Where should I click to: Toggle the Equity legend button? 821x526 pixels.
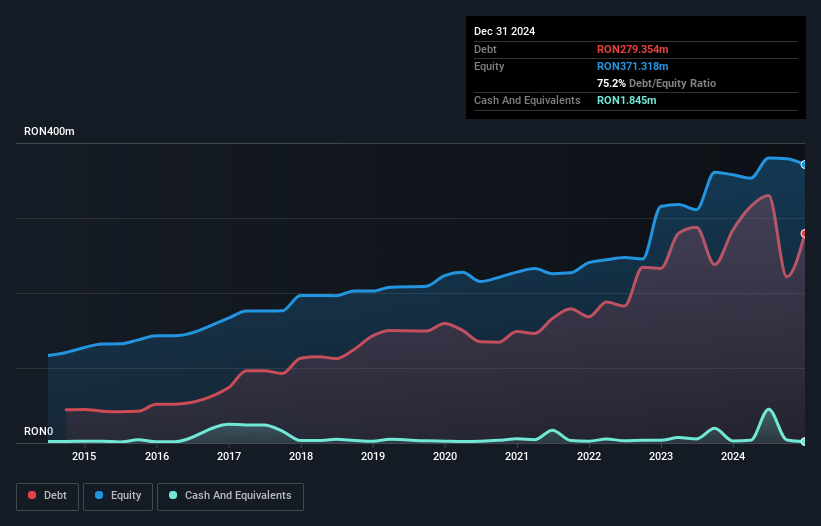[x=118, y=496]
